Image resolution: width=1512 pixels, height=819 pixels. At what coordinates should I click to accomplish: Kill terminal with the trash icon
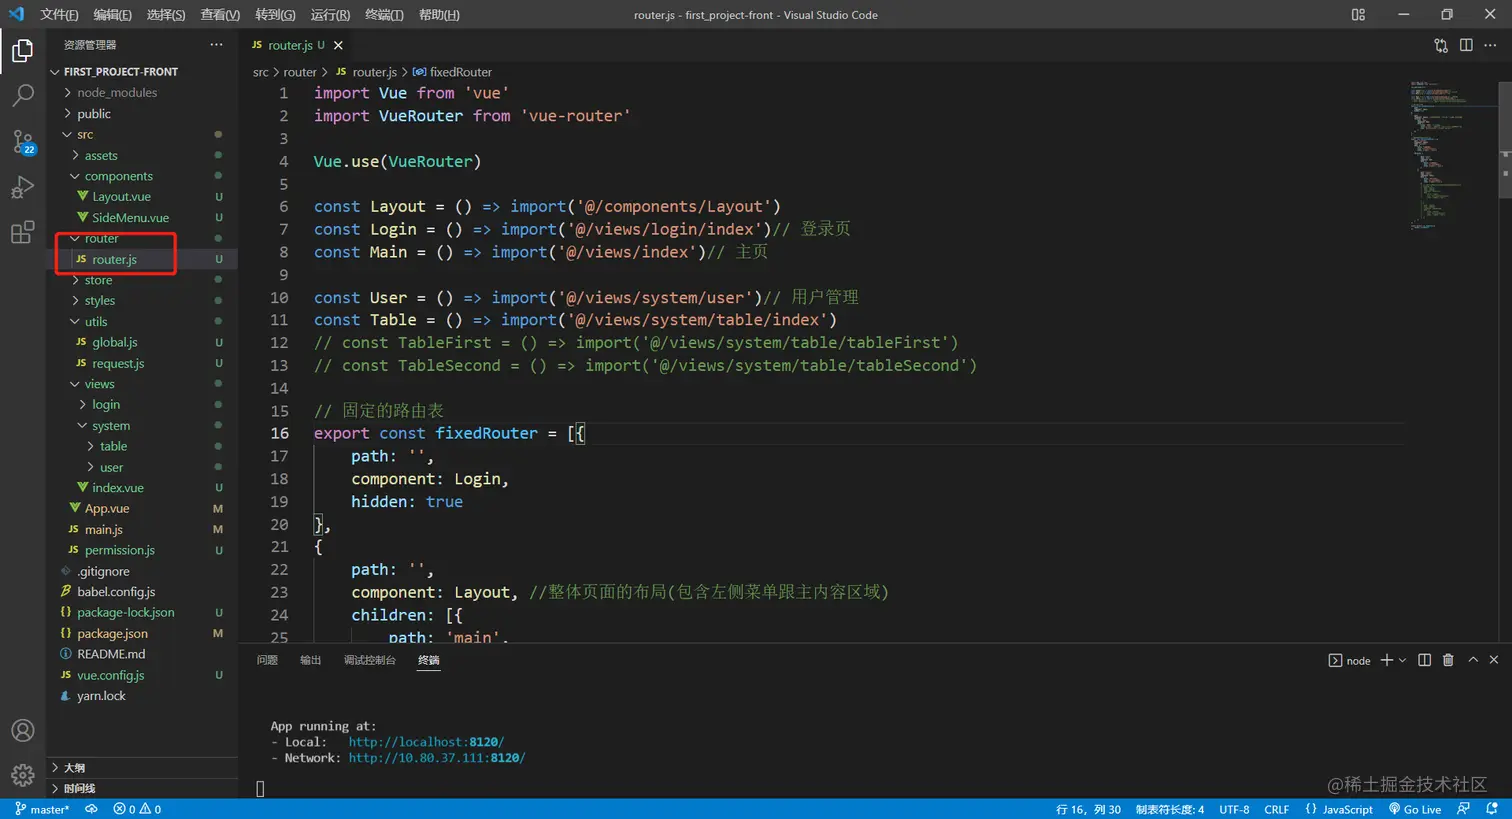point(1448,660)
